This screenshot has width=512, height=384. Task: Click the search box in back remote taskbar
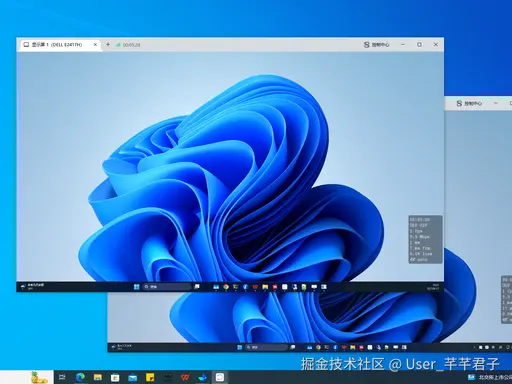[266, 347]
